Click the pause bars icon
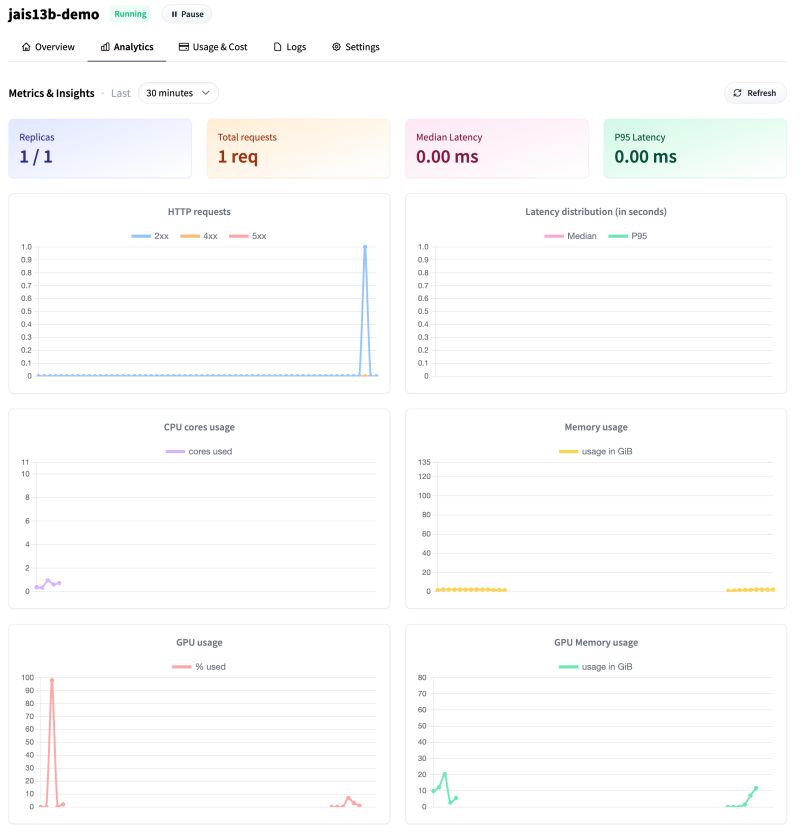 [174, 14]
